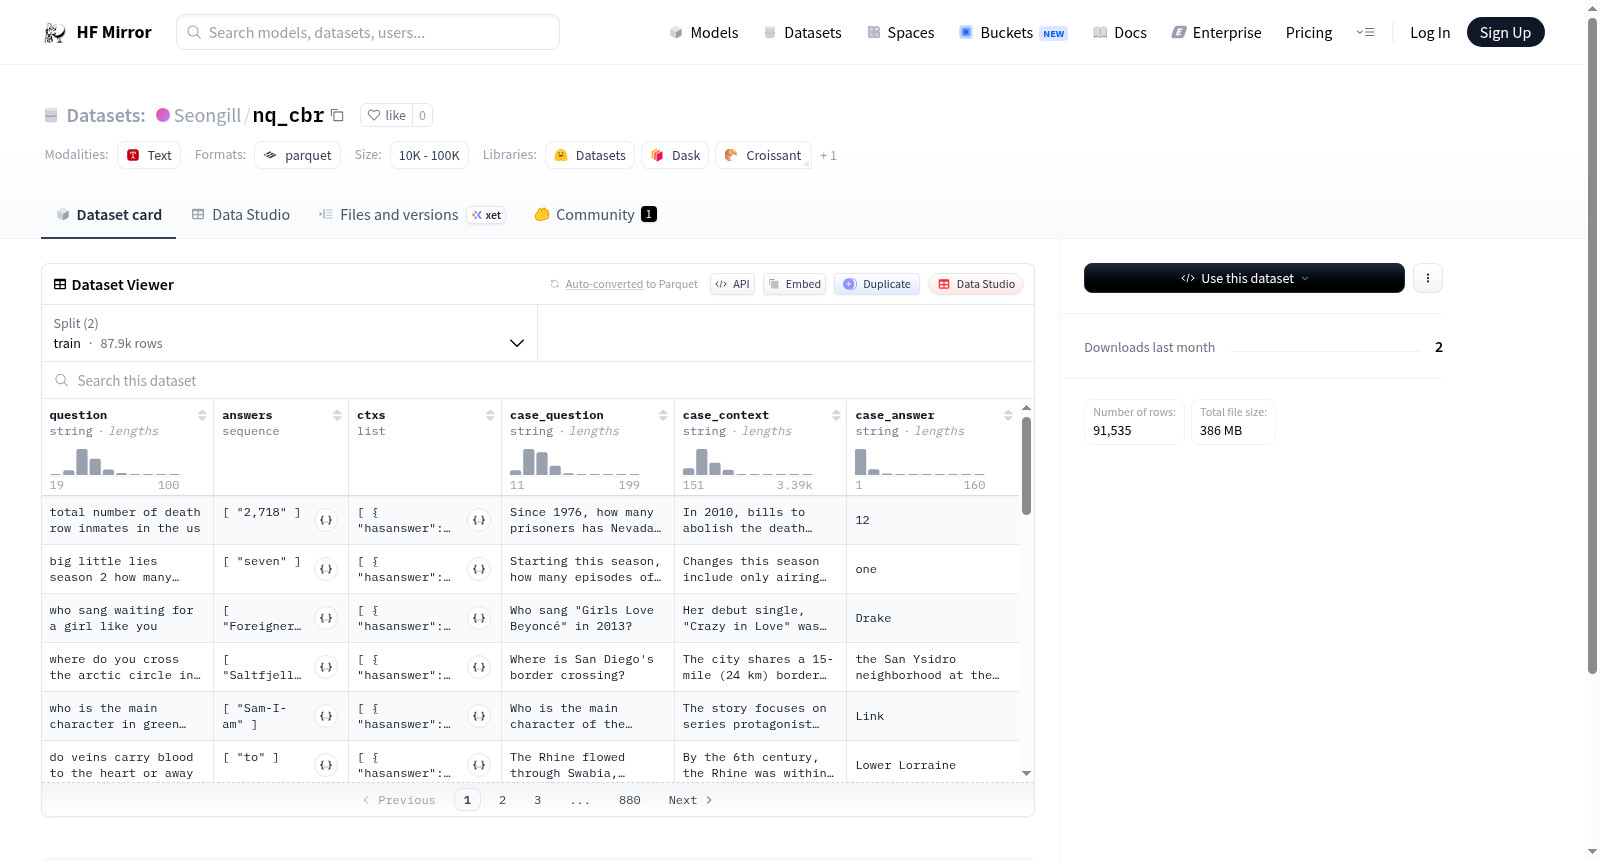Sort by the ctxs column
The width and height of the screenshot is (1600, 861).
(490, 415)
